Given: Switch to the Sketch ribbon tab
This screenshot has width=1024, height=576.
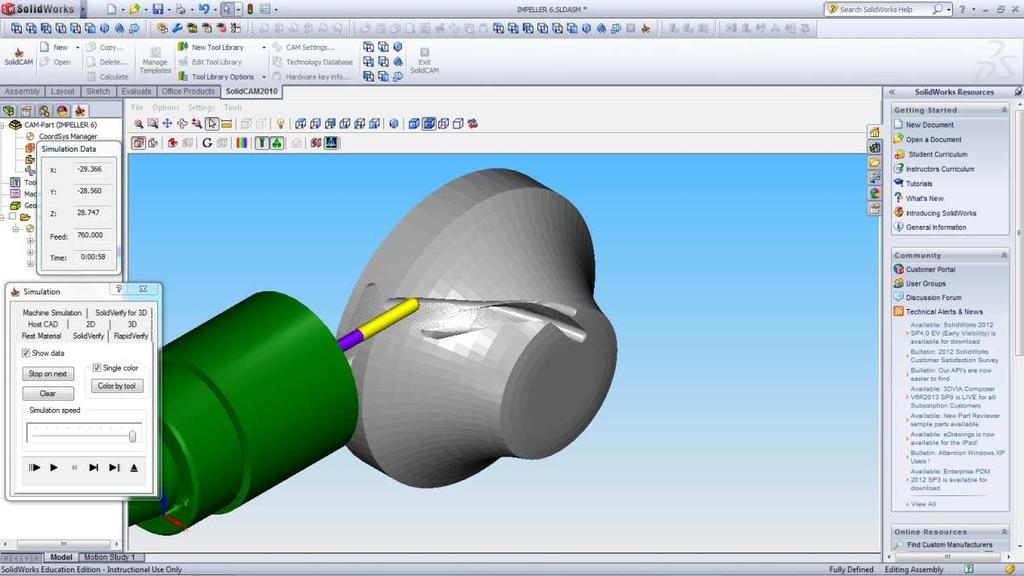Looking at the screenshot, I should pyautogui.click(x=98, y=91).
